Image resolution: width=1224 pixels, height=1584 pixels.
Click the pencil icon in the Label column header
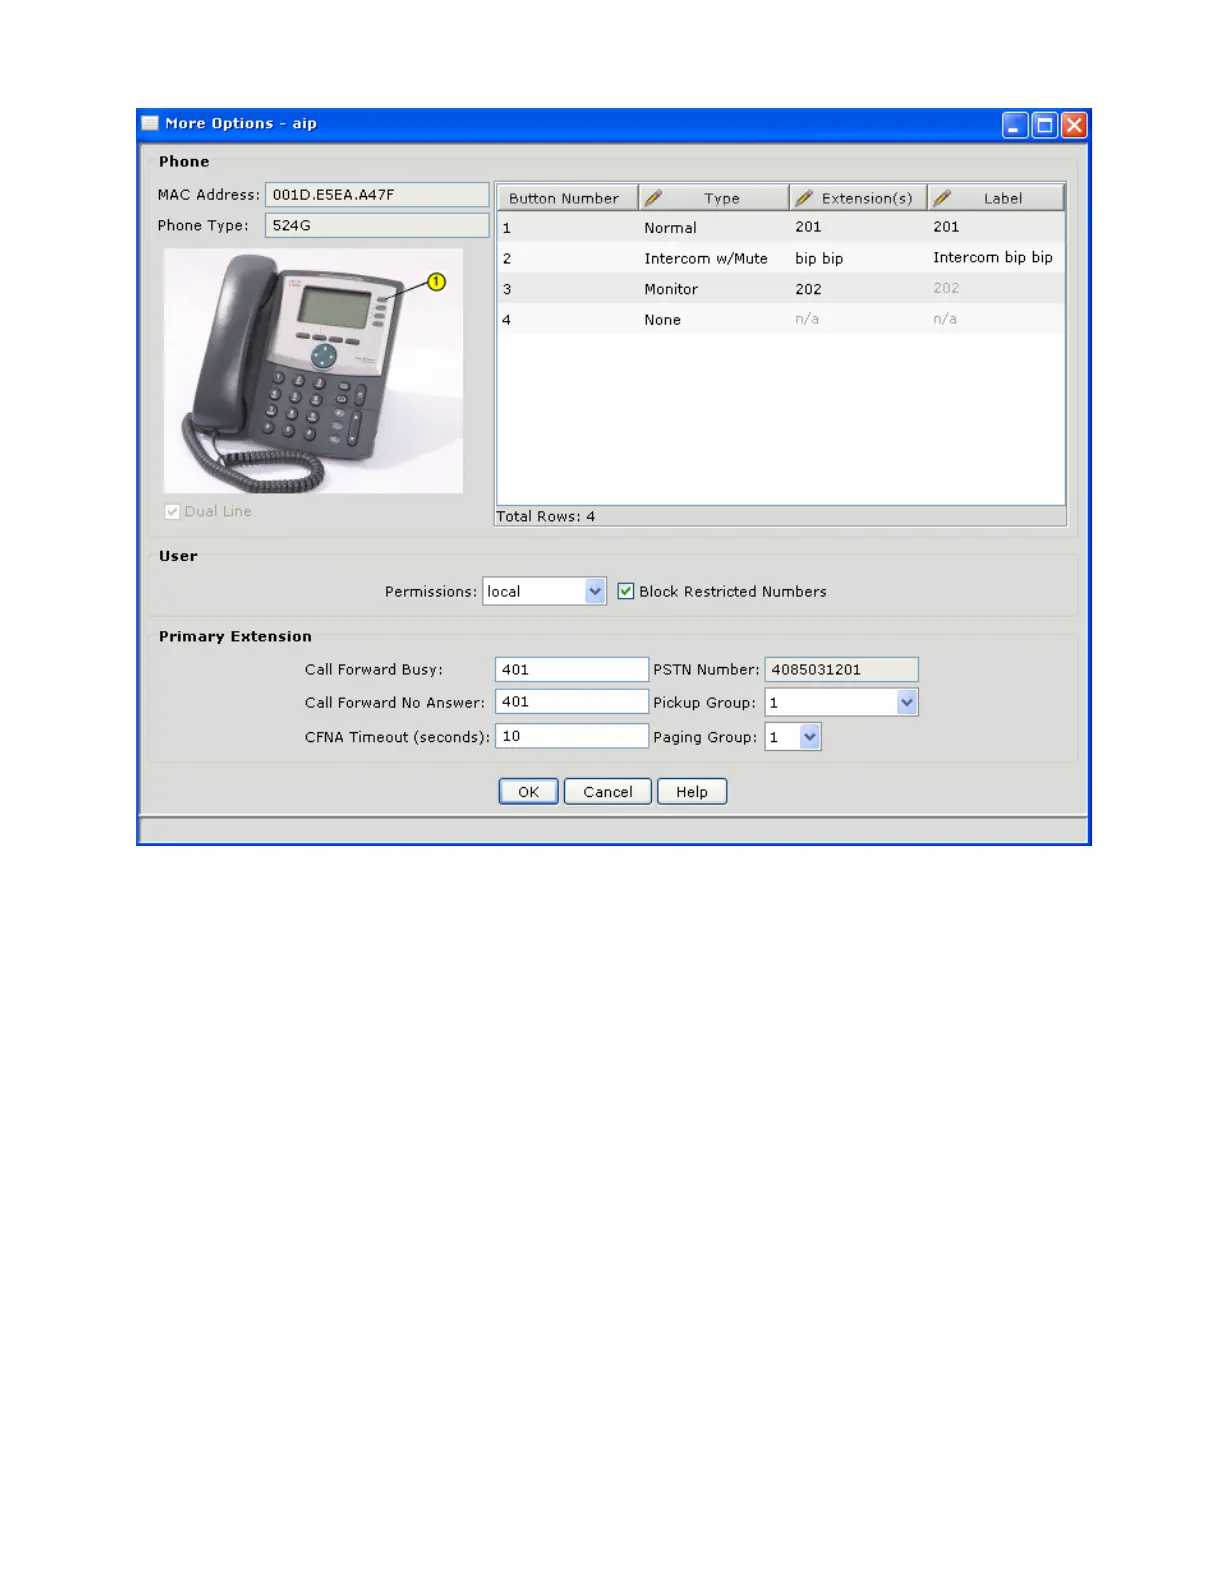pyautogui.click(x=941, y=198)
